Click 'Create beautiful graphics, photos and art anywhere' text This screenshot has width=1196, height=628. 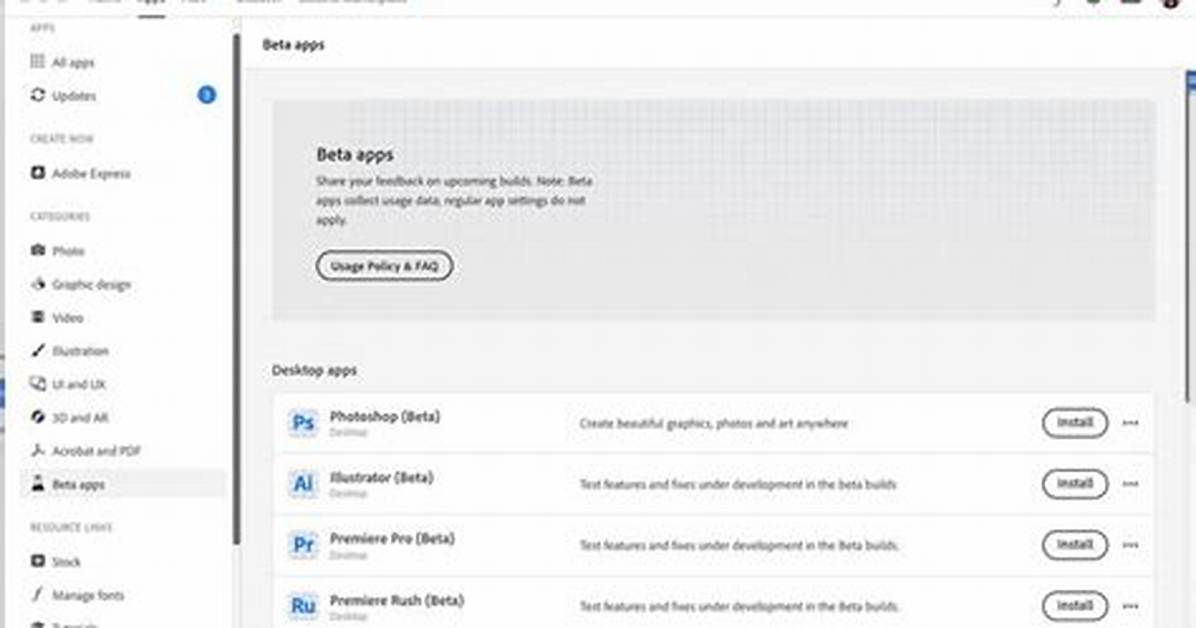point(713,423)
